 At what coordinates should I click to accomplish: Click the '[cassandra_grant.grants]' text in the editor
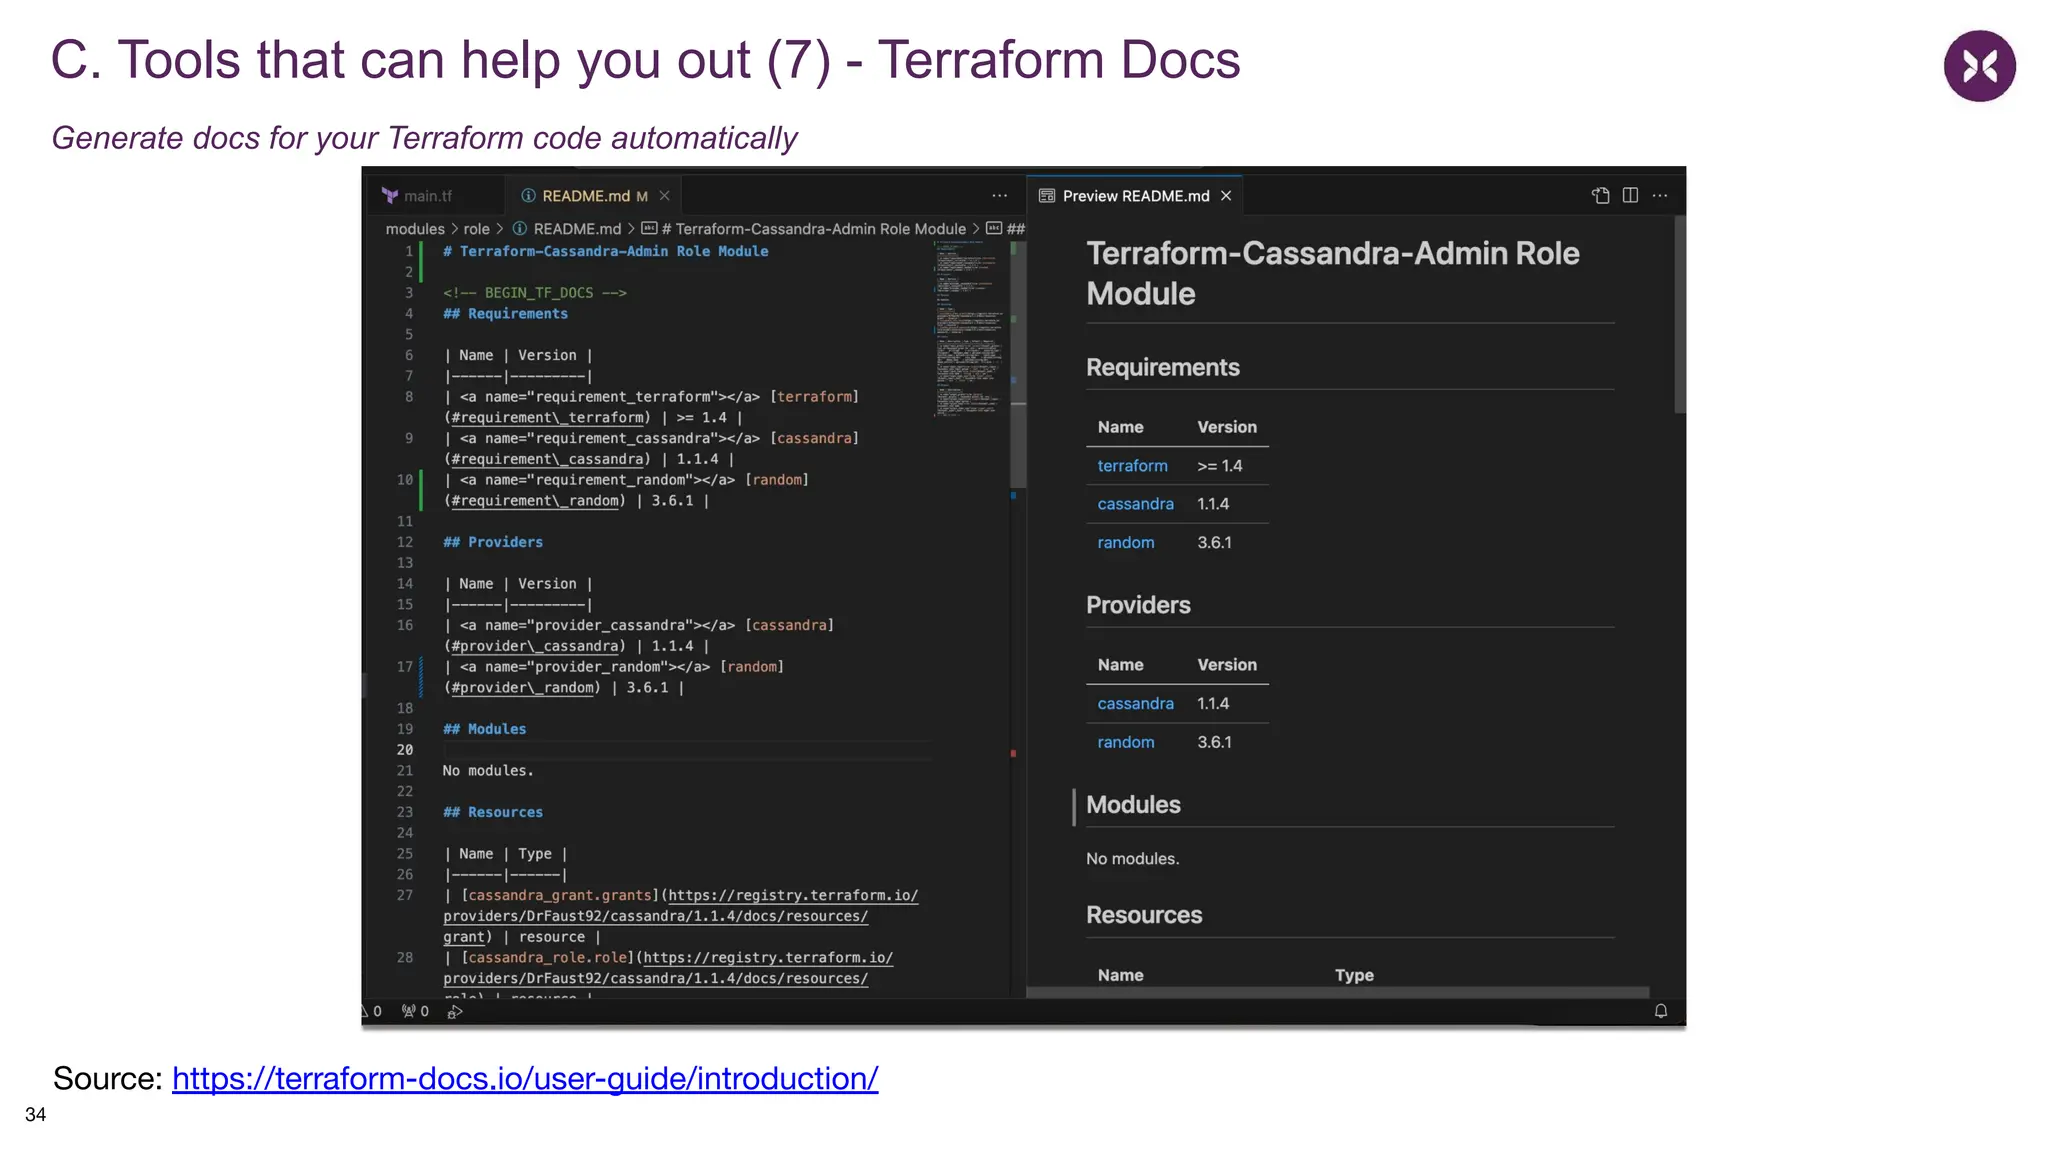point(560,896)
